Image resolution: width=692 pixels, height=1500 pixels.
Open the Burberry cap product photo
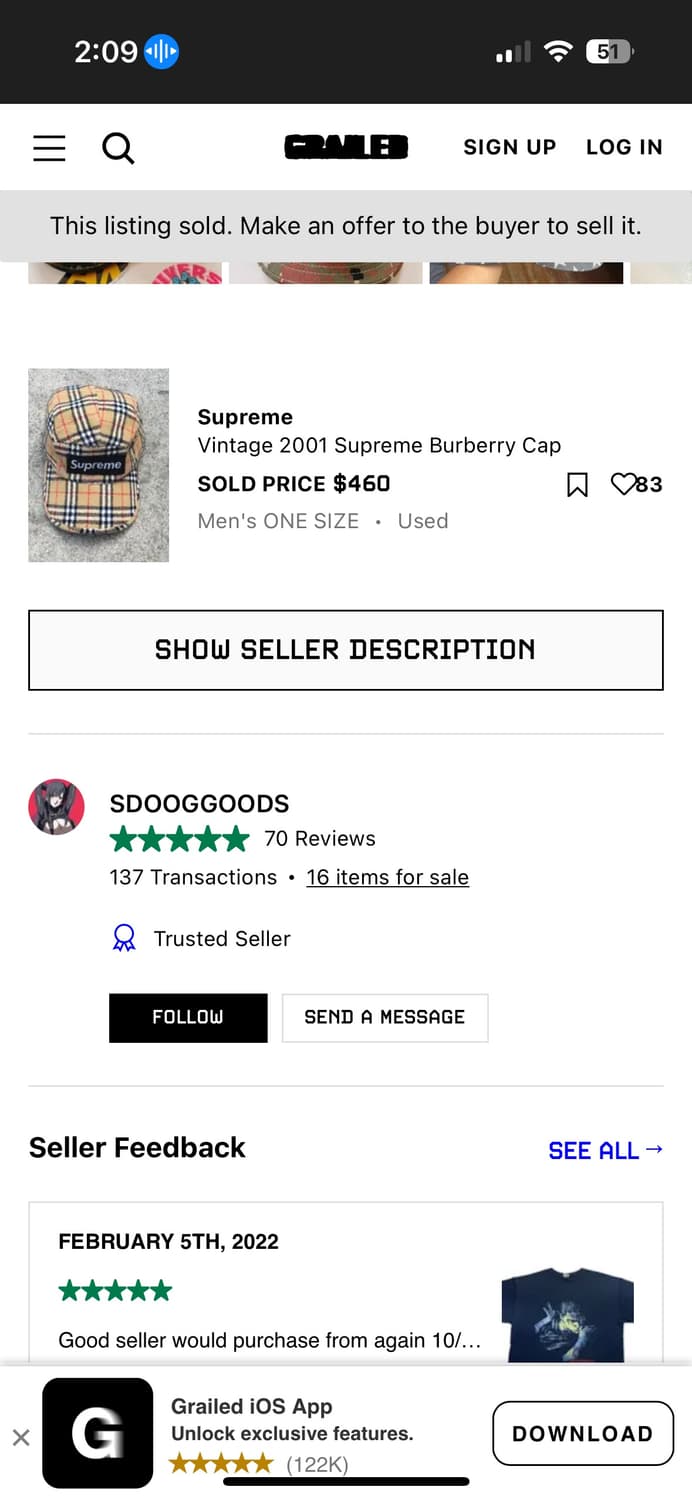(98, 464)
